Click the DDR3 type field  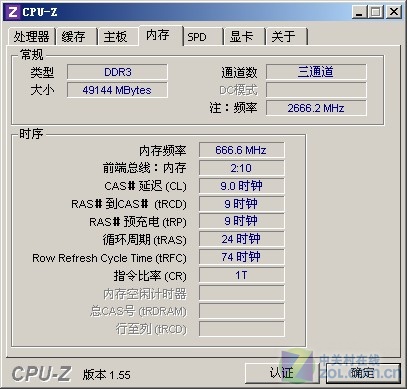[117, 72]
